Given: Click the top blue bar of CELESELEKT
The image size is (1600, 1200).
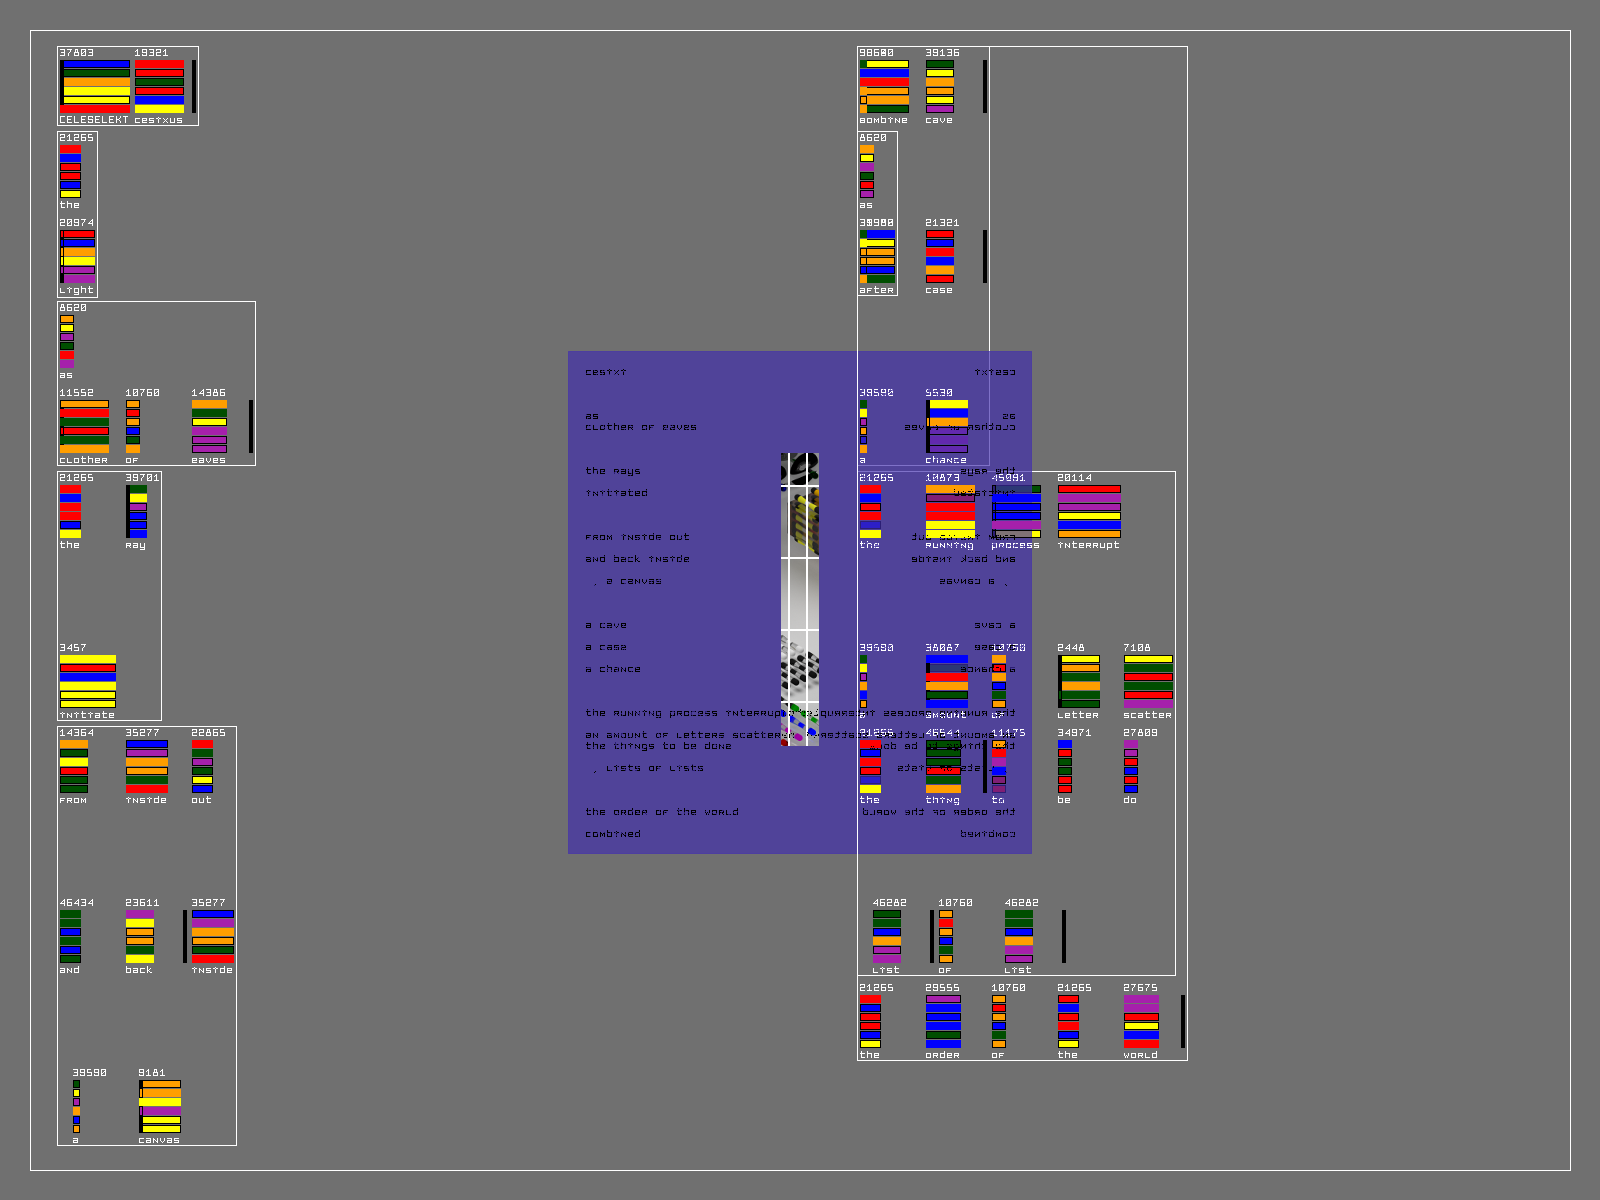Looking at the screenshot, I should coord(96,64).
